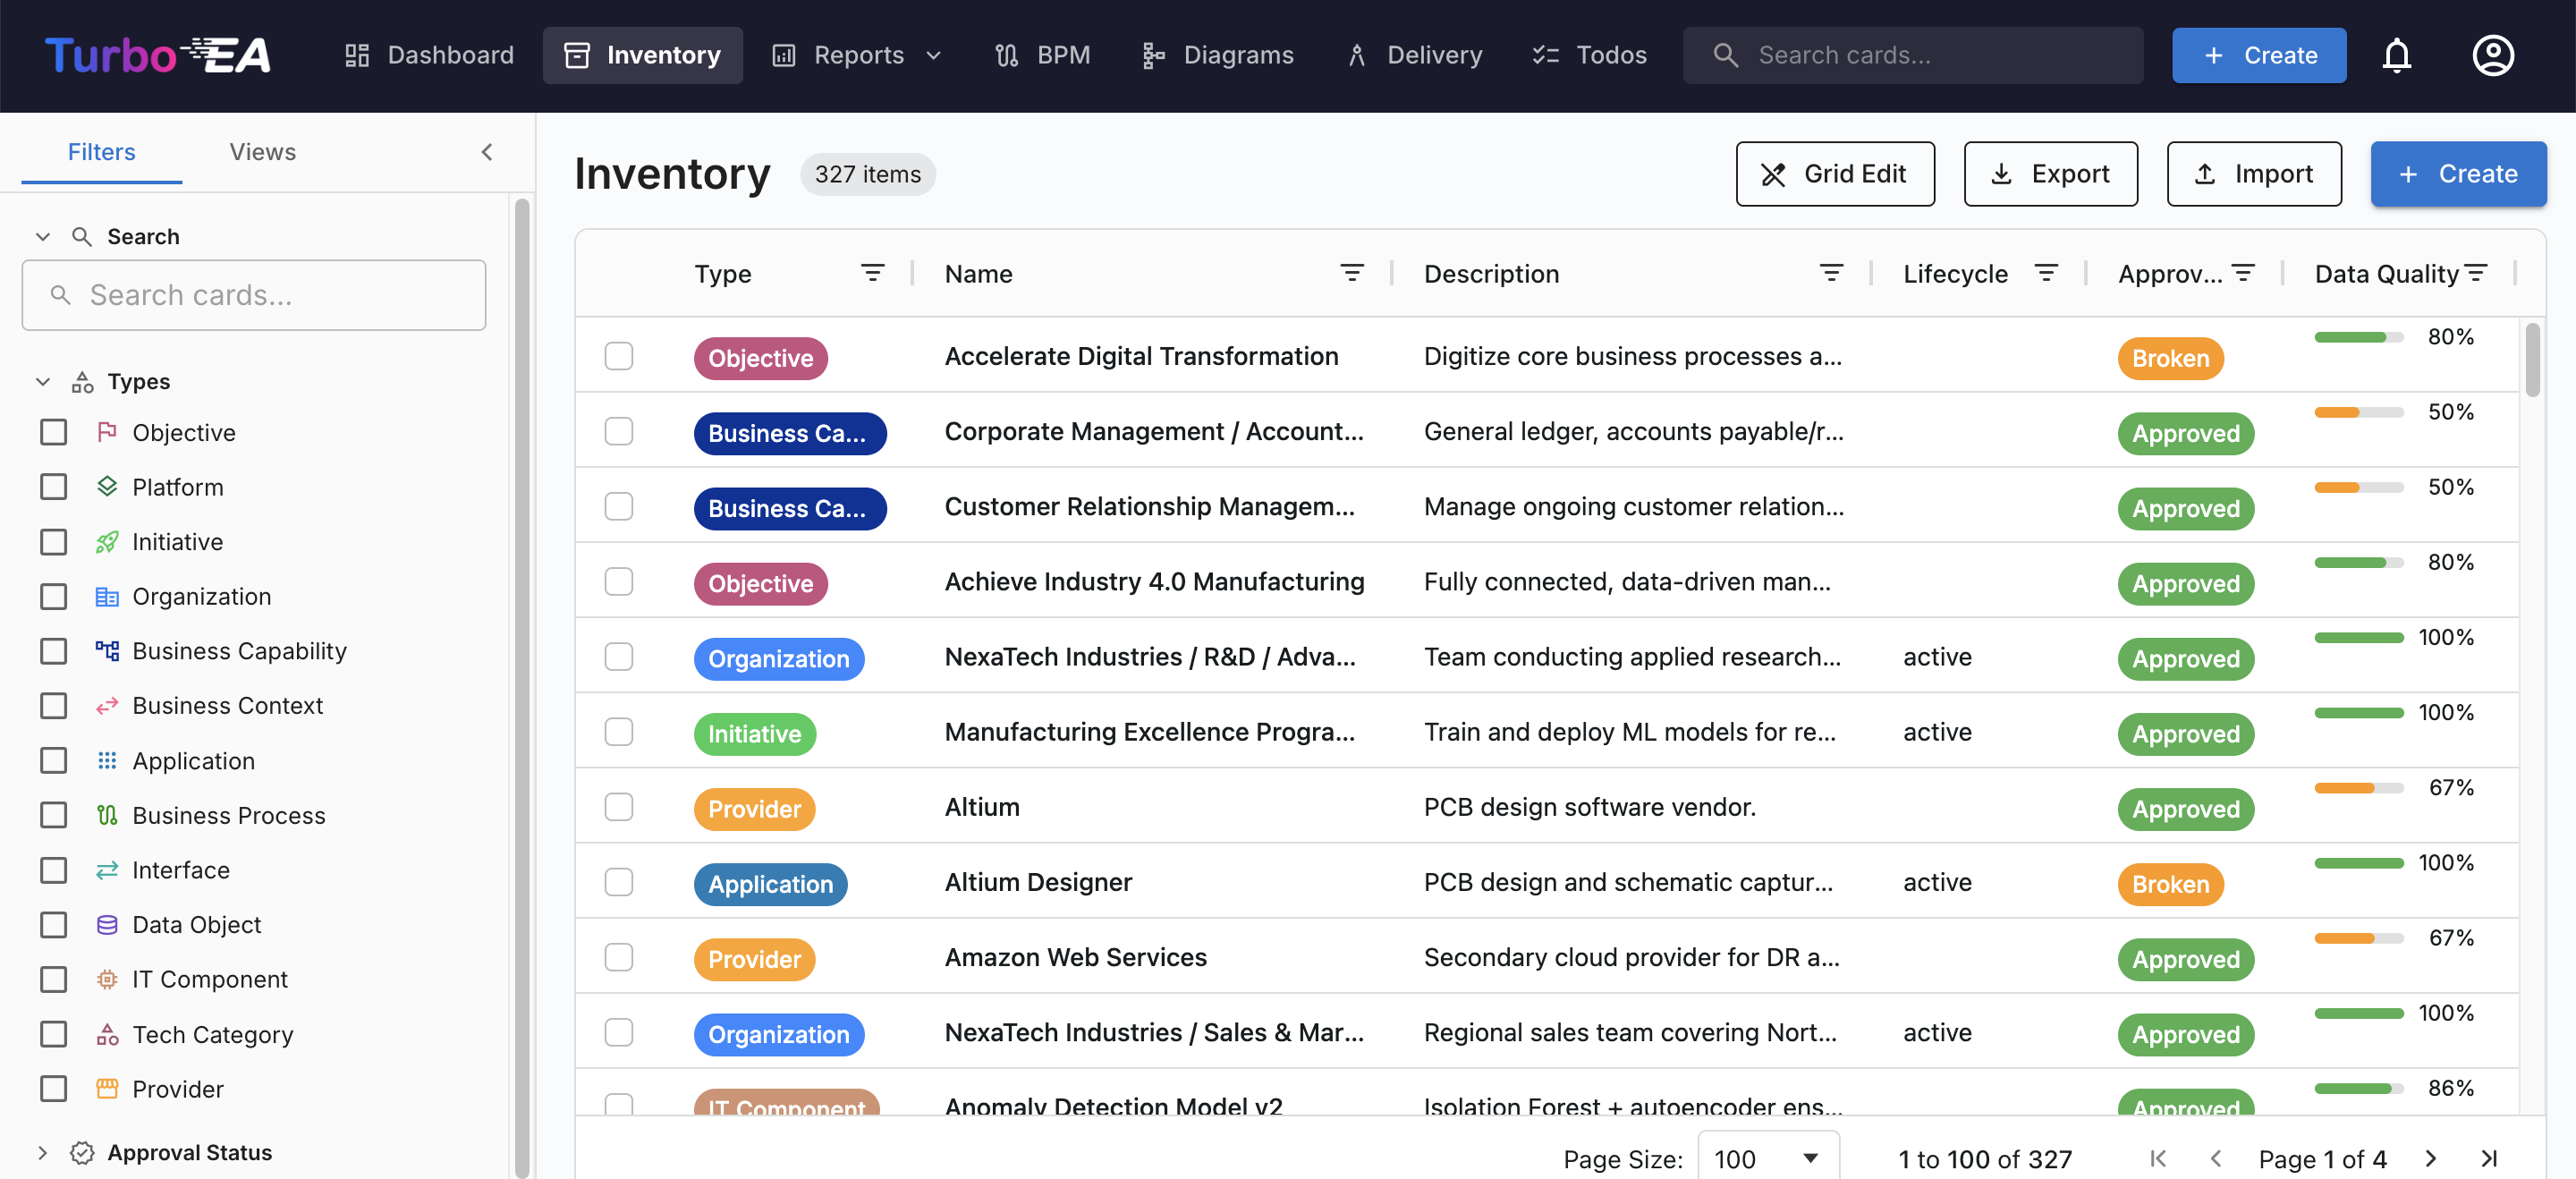Switch to the Views tab
This screenshot has height=1179, width=2576.
coord(262,152)
